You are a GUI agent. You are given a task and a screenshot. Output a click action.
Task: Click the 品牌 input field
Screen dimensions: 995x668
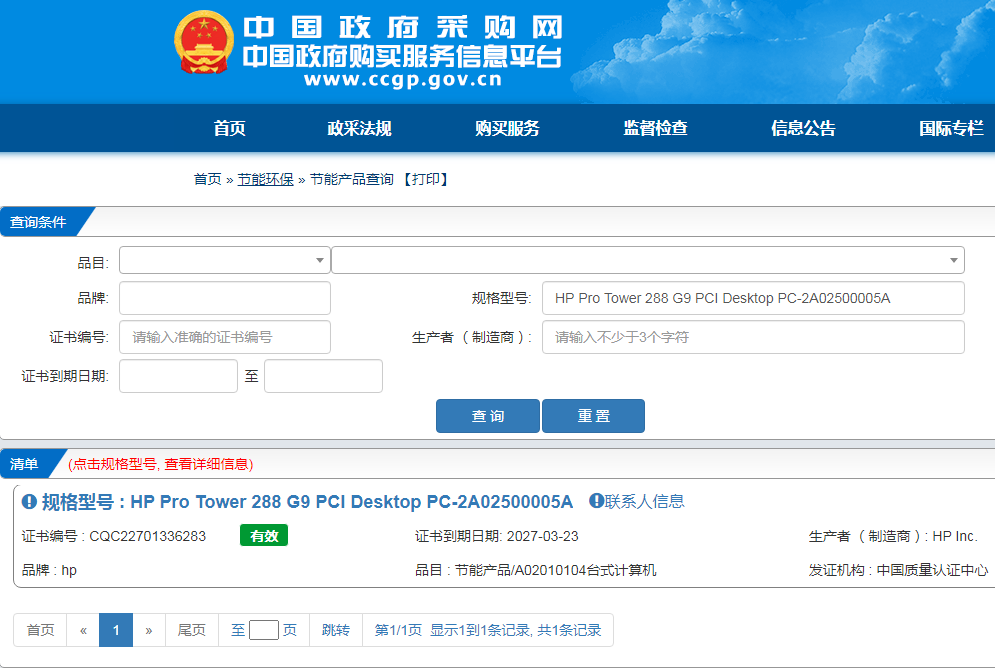[225, 298]
